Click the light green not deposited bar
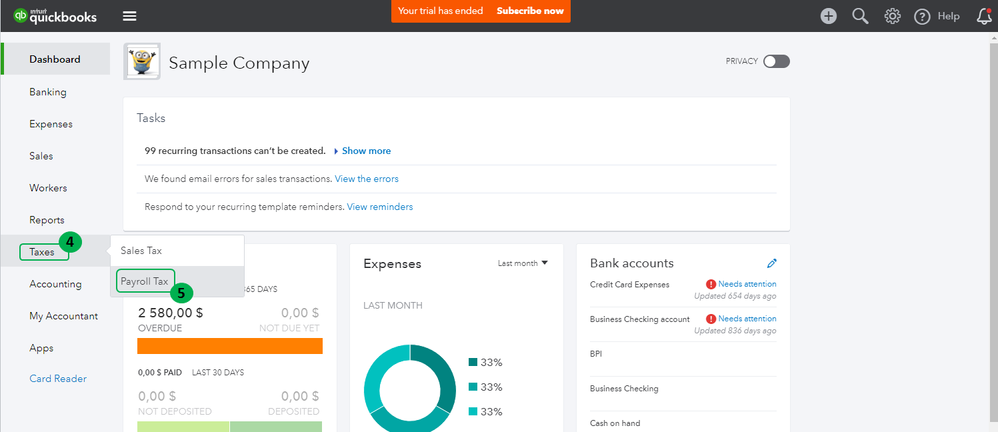Screen dimensions: 998x432 tap(183, 426)
